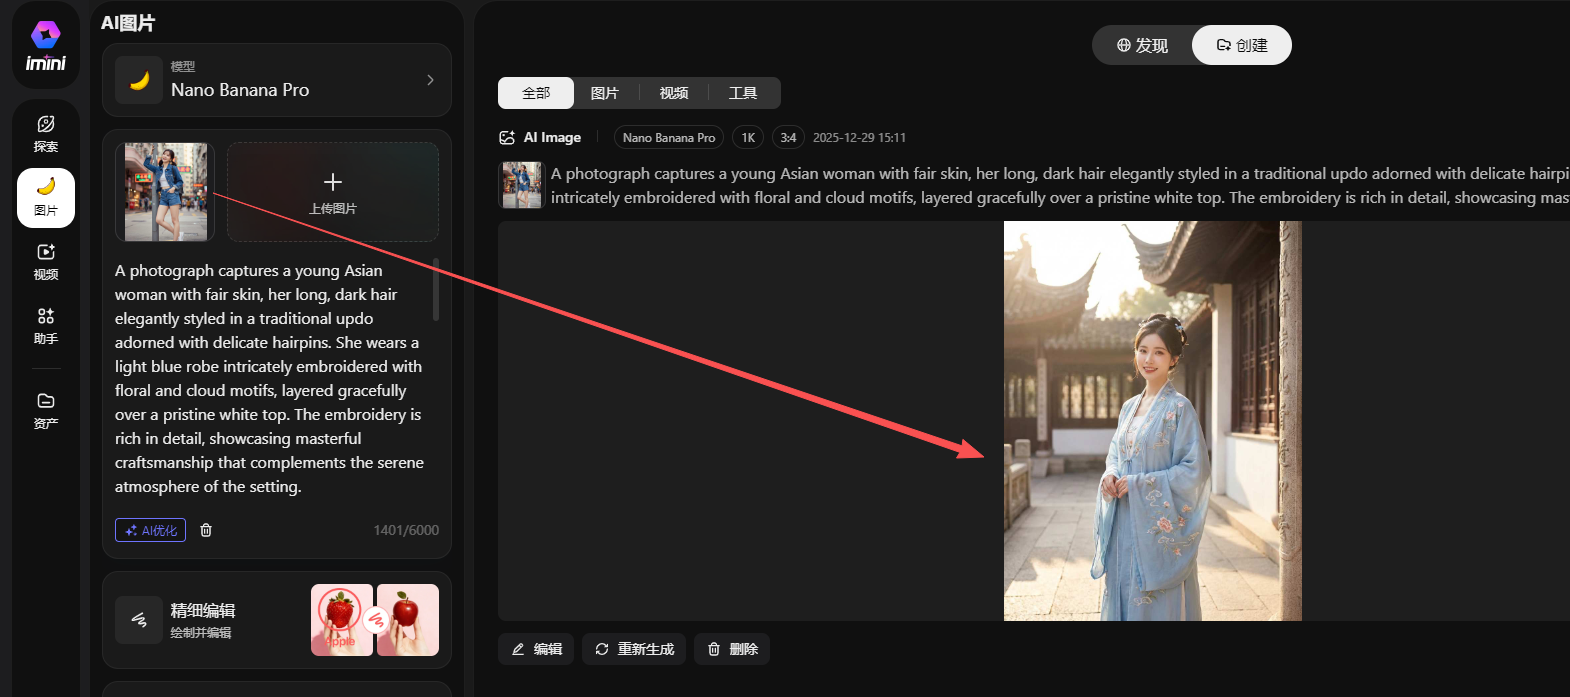This screenshot has width=1570, height=697.
Task: Click the AI Image label icon
Action: click(x=507, y=138)
